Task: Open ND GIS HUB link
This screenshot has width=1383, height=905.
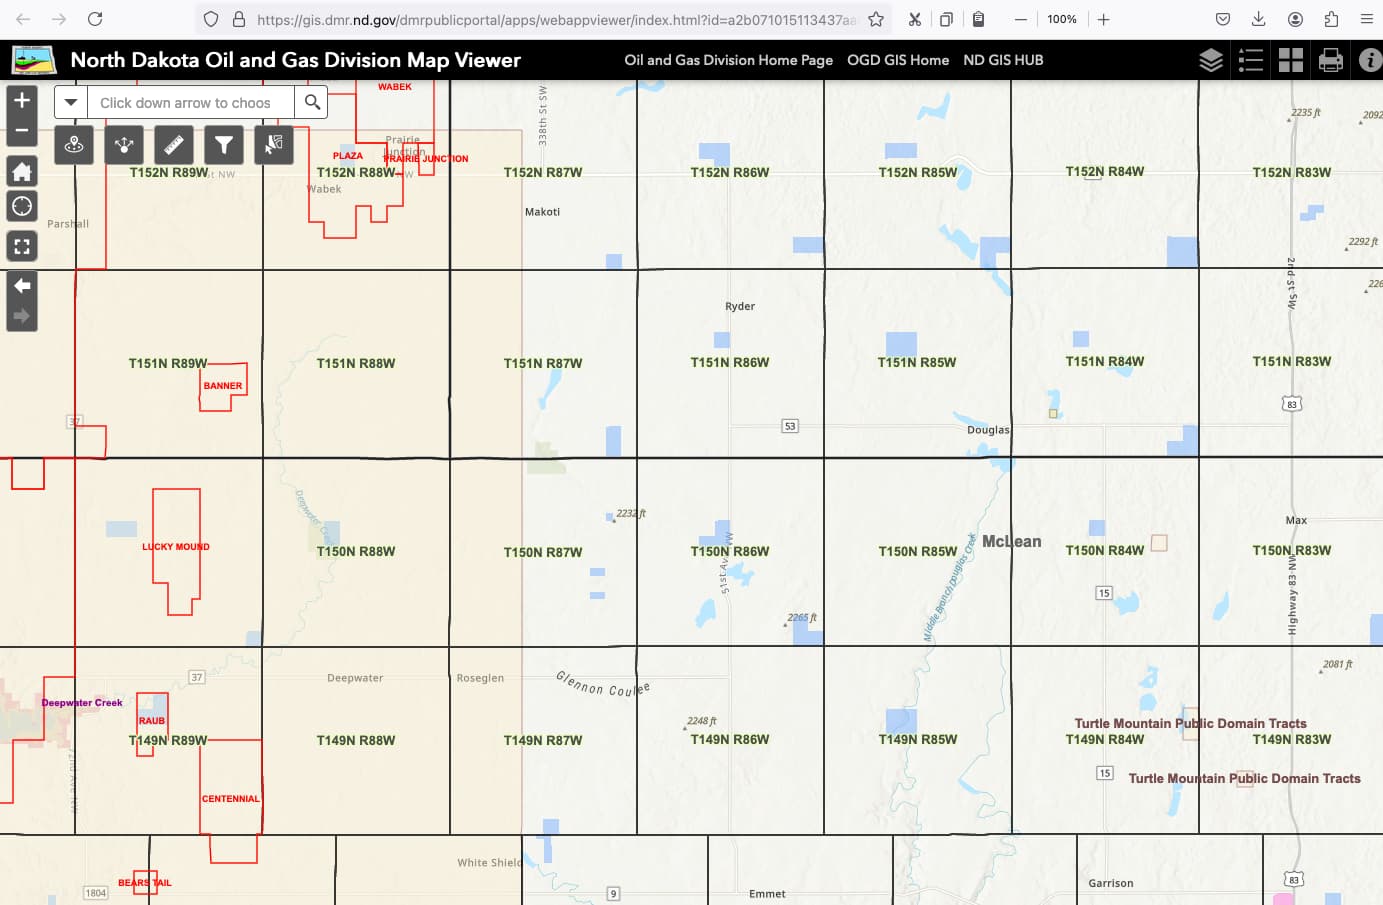Action: click(1003, 60)
